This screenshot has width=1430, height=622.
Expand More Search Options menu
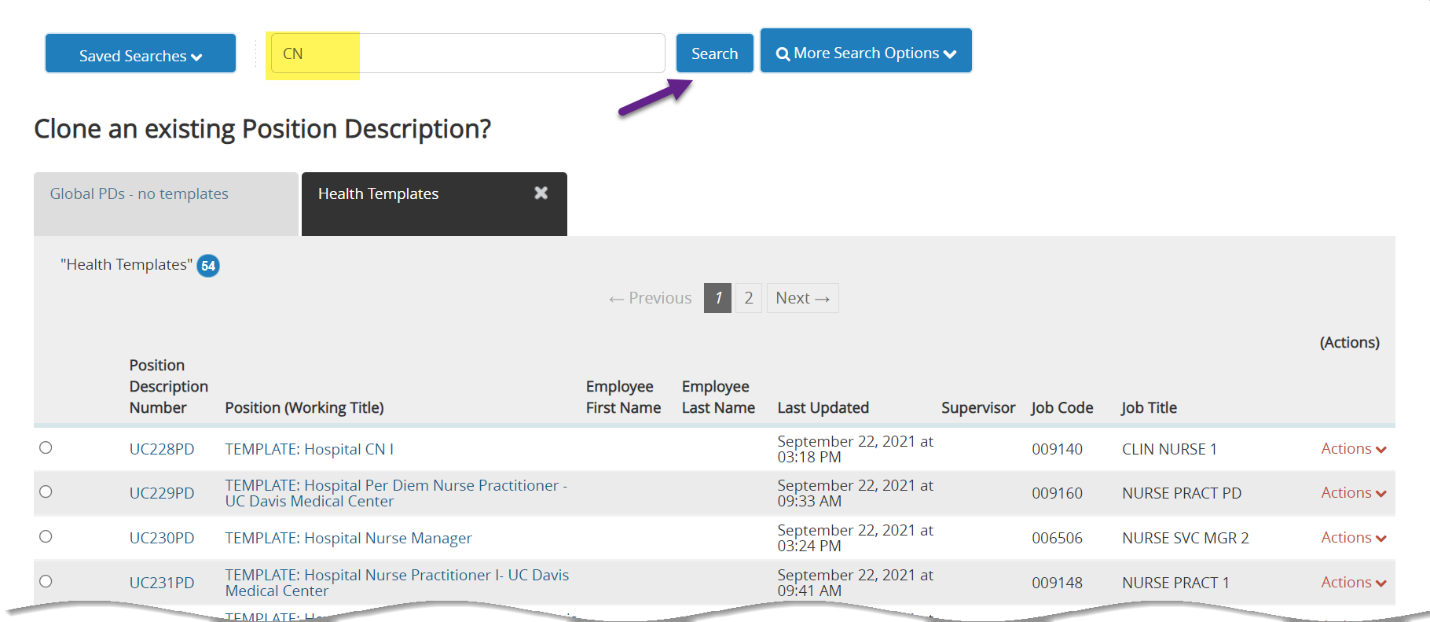pos(865,53)
